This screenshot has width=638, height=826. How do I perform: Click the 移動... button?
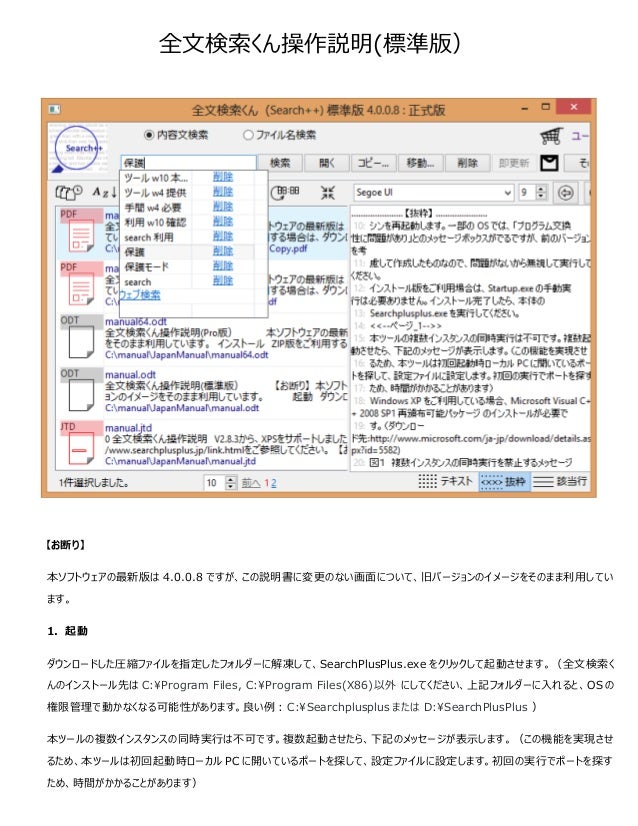[x=420, y=163]
